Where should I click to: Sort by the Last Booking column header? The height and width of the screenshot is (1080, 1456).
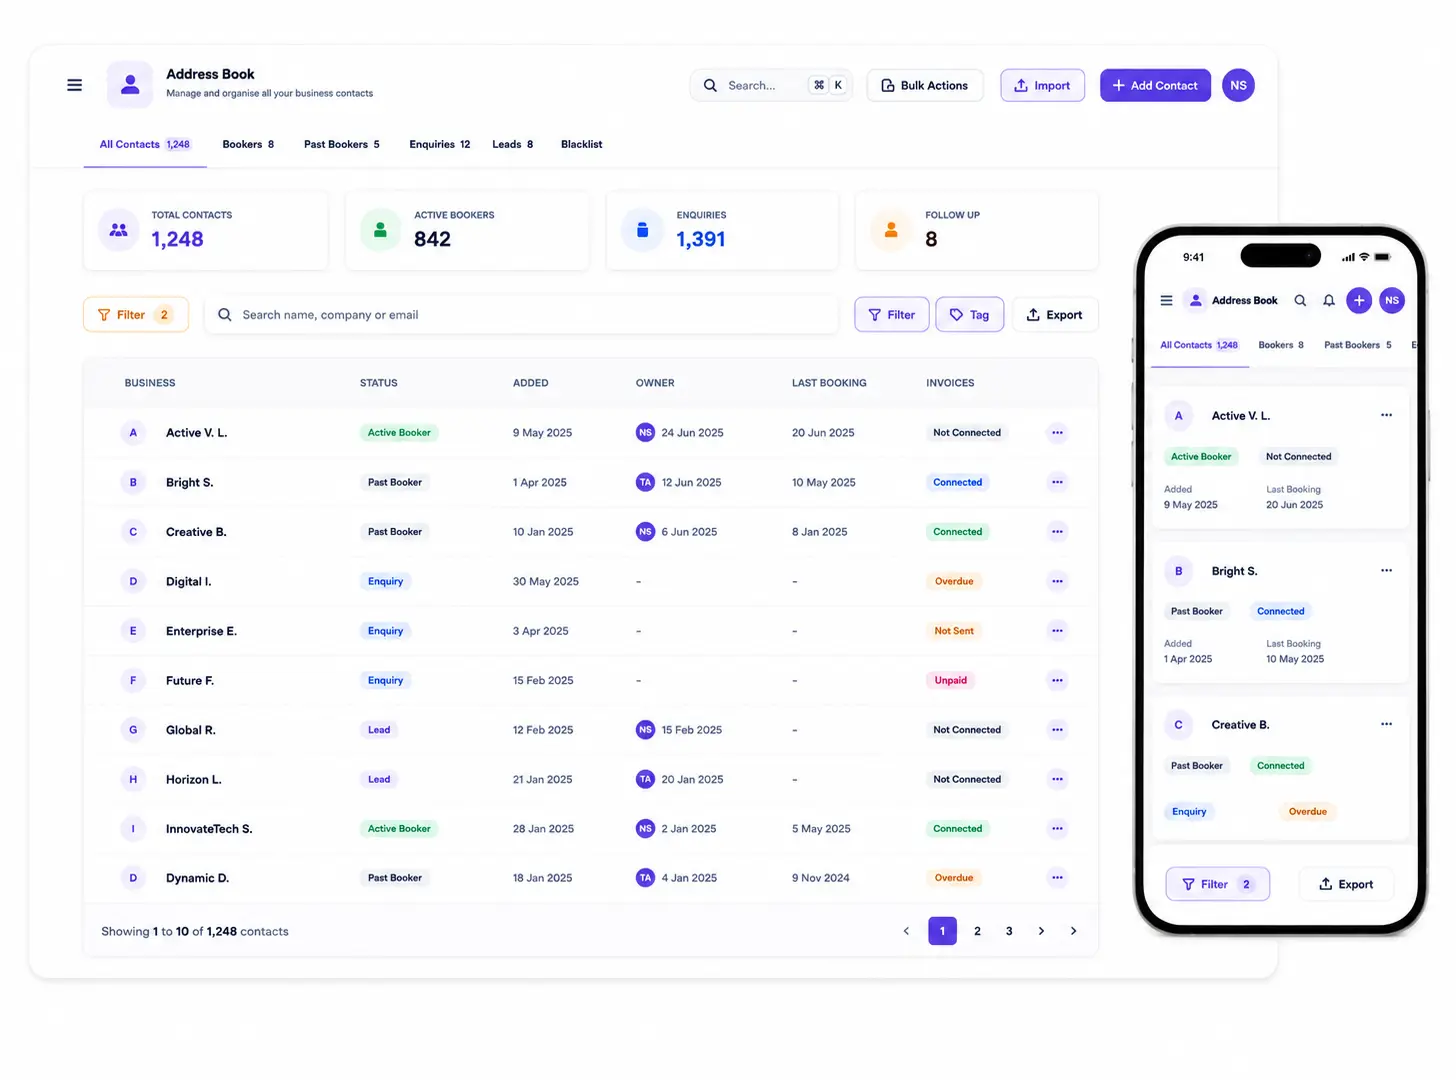[x=829, y=383]
